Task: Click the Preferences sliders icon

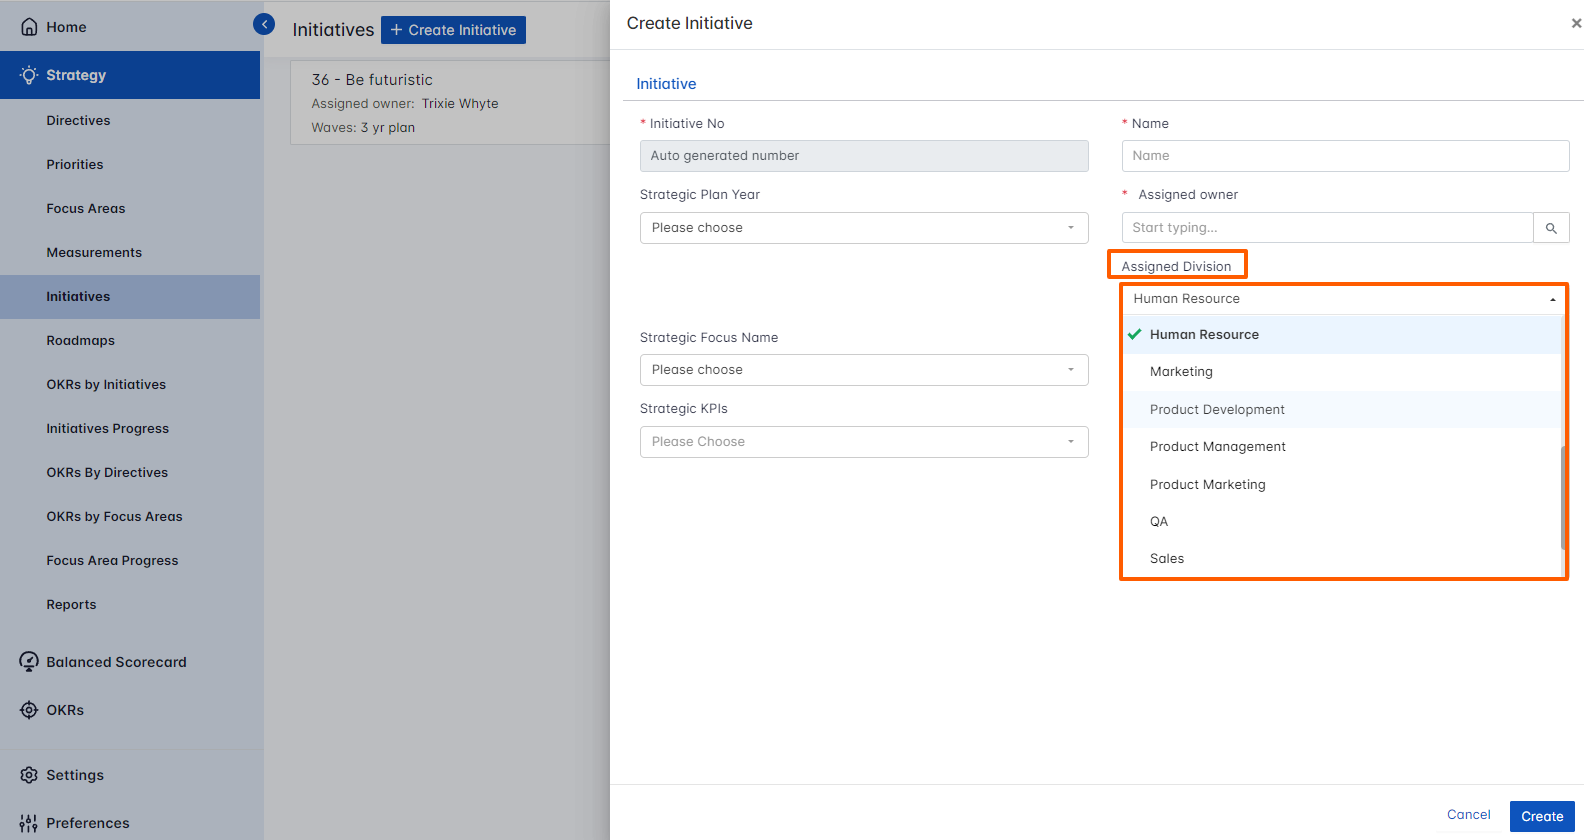Action: pyautogui.click(x=29, y=823)
